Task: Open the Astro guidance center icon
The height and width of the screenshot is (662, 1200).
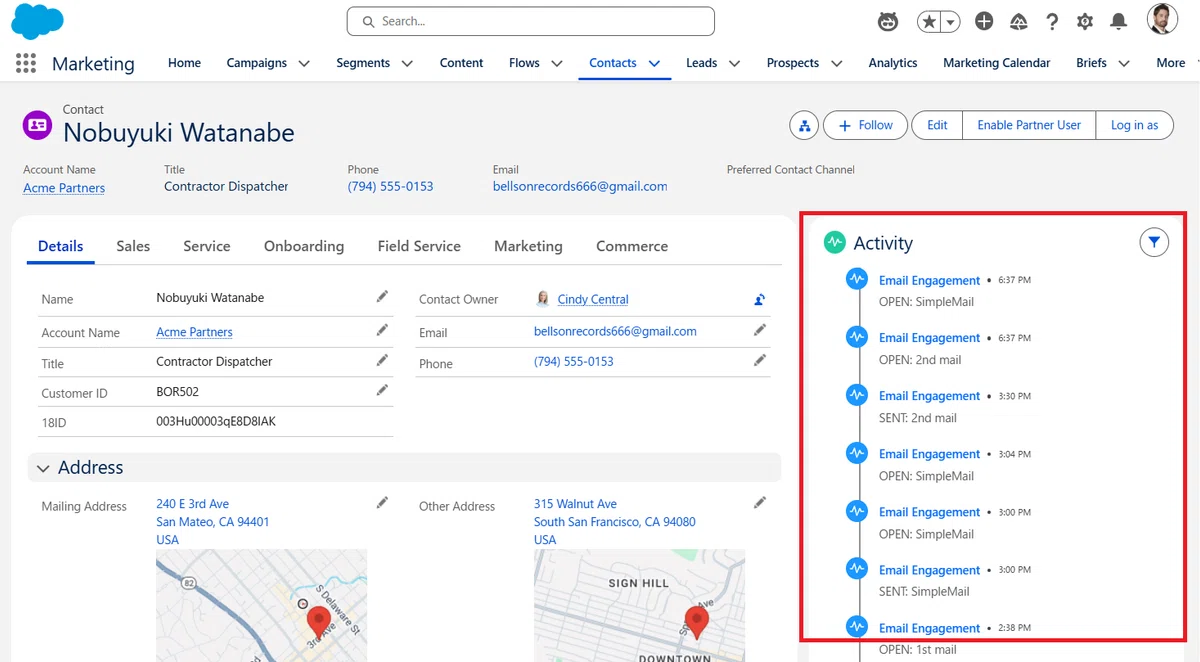Action: click(888, 21)
